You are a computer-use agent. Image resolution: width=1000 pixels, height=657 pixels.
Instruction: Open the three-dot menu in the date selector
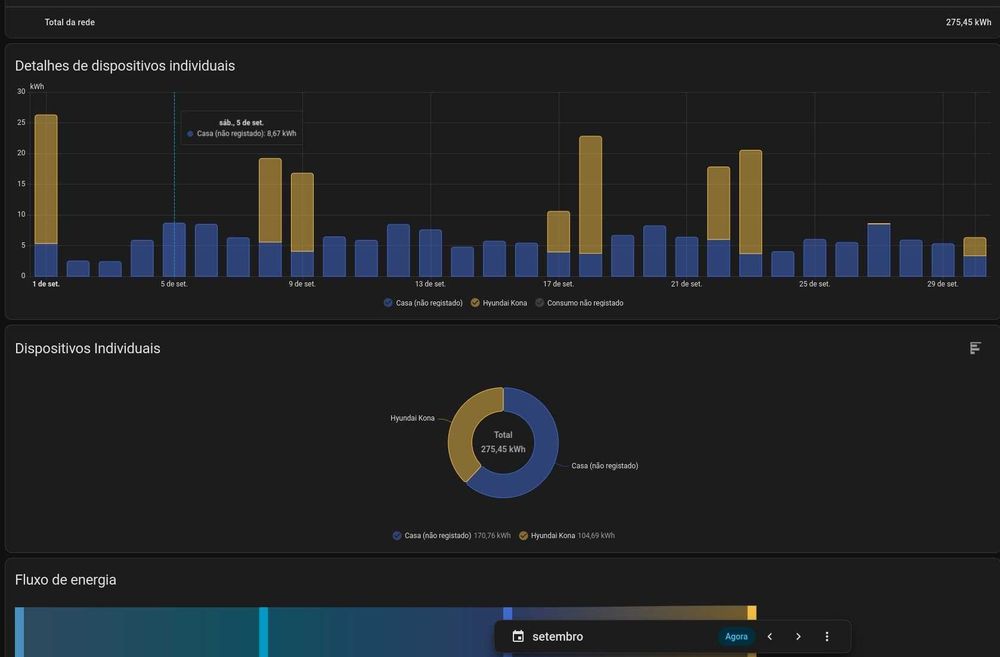(x=827, y=637)
